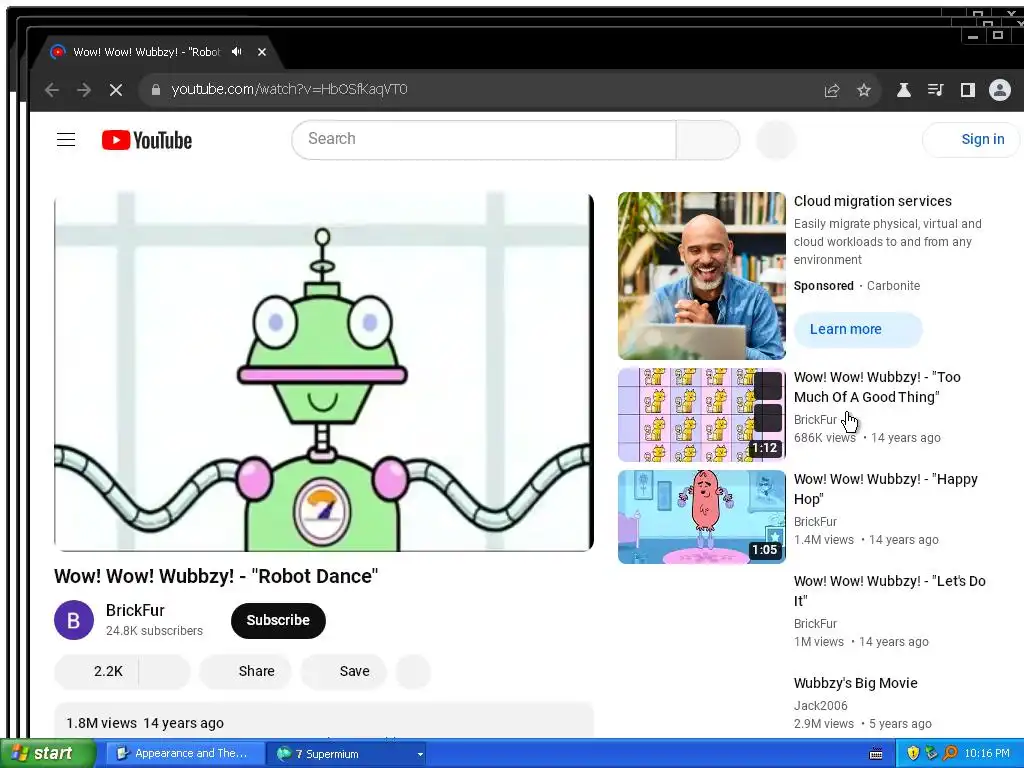Click the voice search mic placeholder

[776, 140]
